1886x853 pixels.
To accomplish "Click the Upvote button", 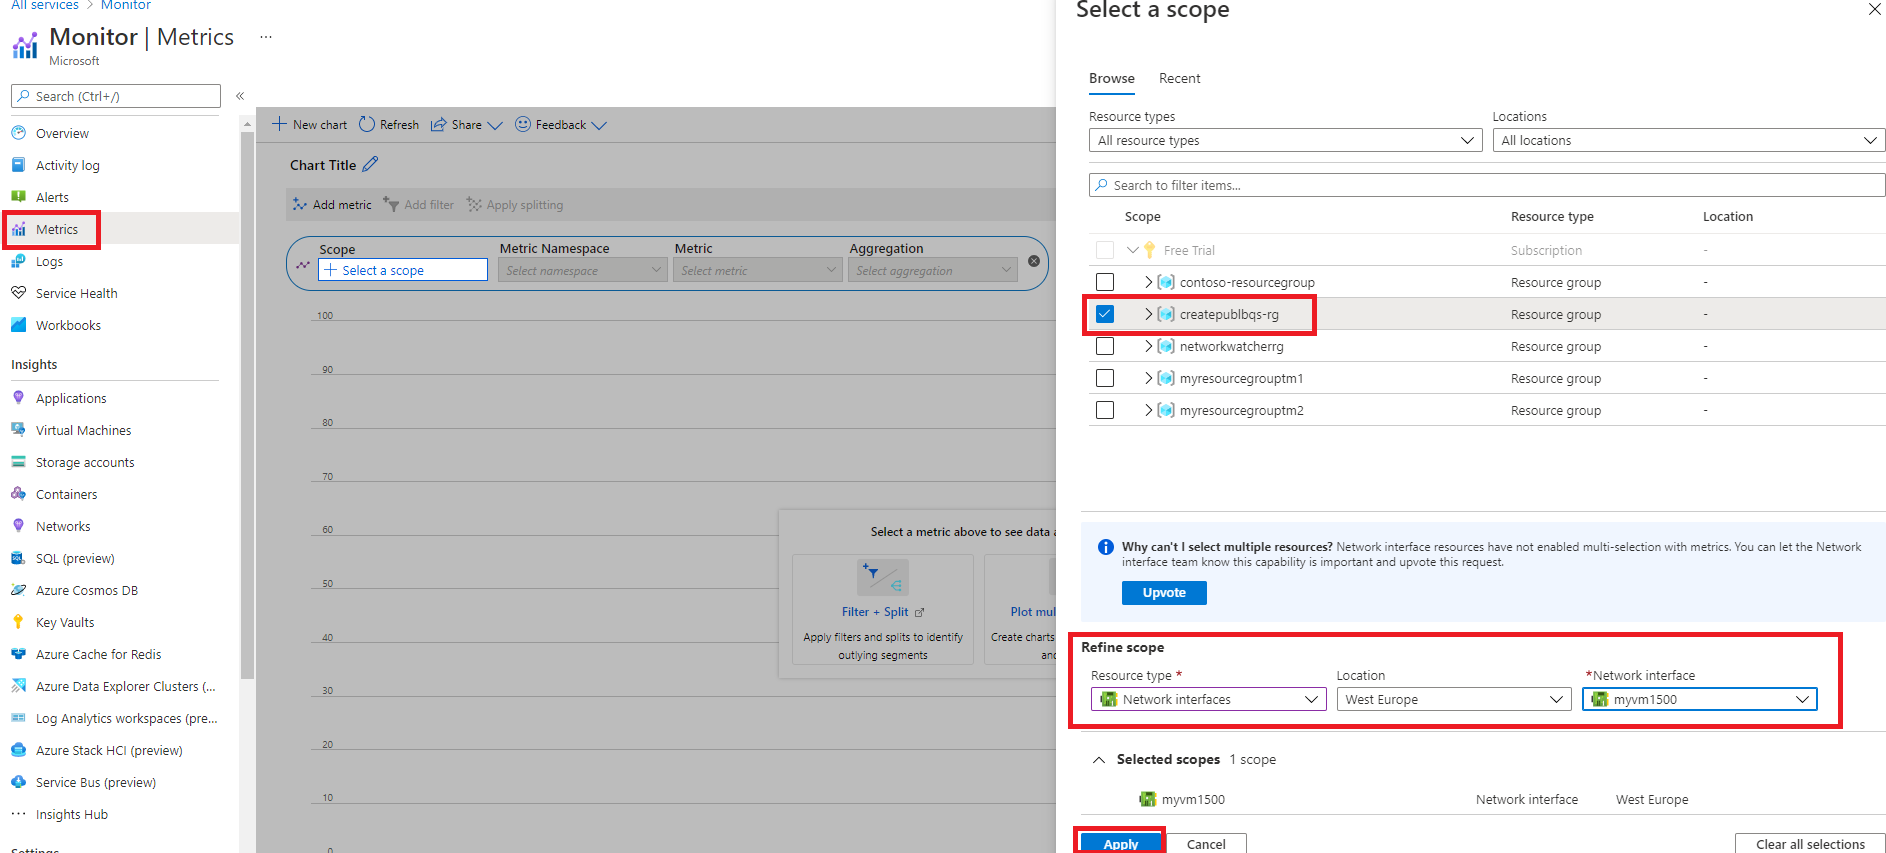I will pos(1164,593).
